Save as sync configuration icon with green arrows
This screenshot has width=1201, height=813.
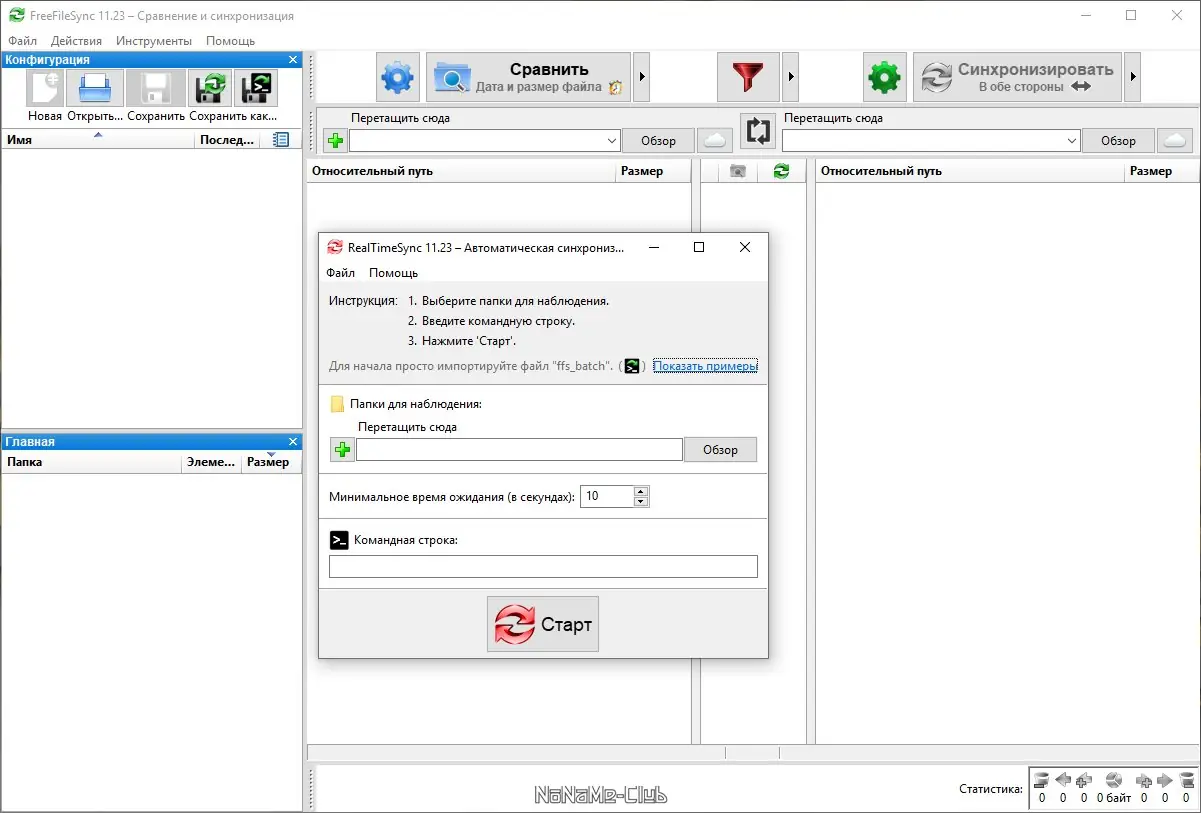tap(211, 88)
